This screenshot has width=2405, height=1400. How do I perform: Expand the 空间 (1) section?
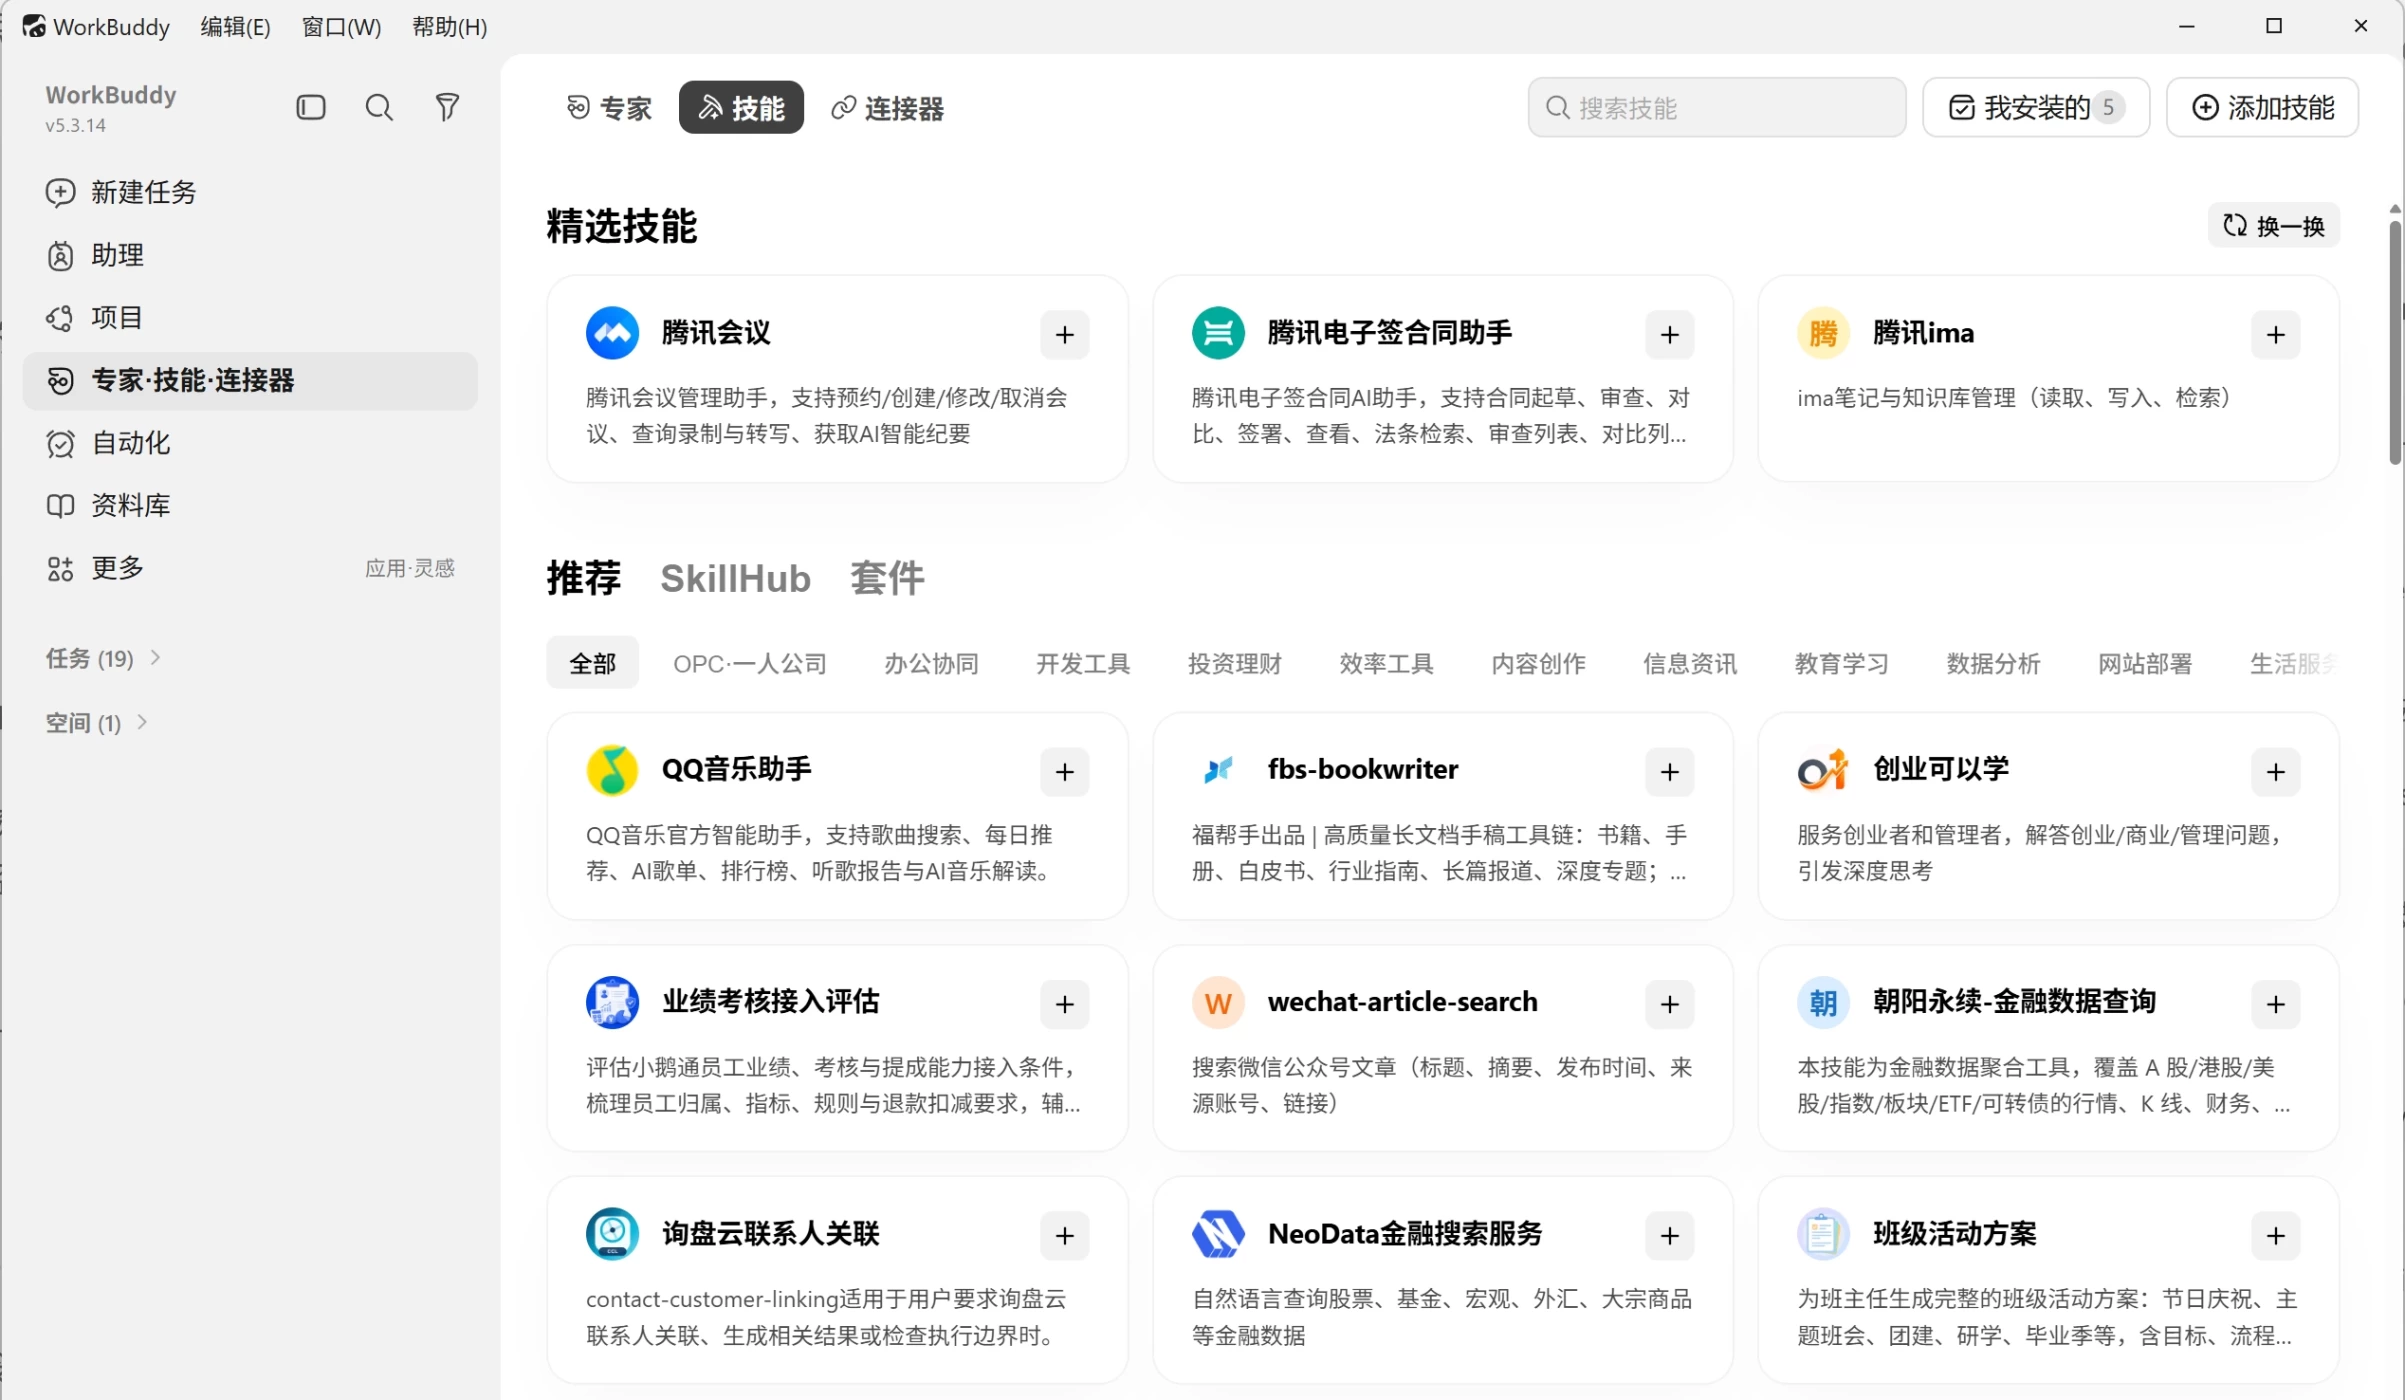(97, 722)
